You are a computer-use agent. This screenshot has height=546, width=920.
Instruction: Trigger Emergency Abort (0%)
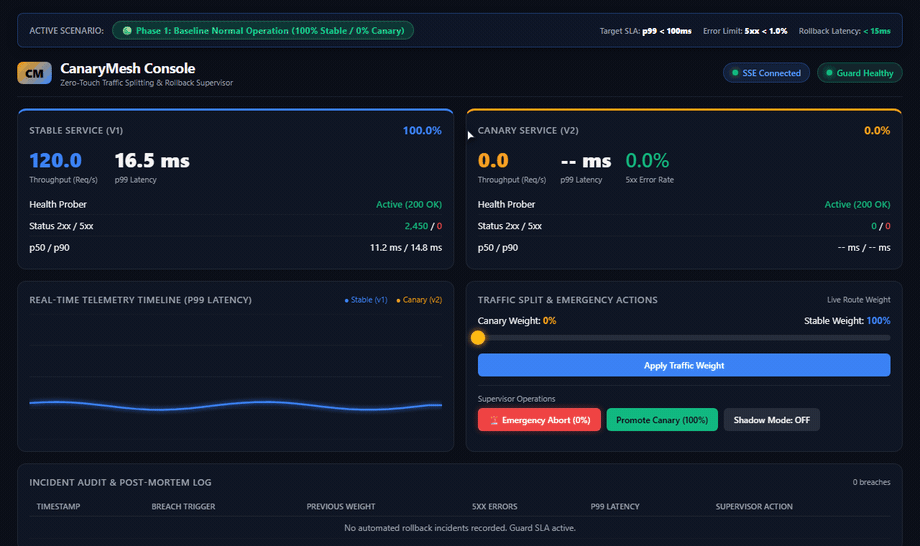(x=539, y=420)
